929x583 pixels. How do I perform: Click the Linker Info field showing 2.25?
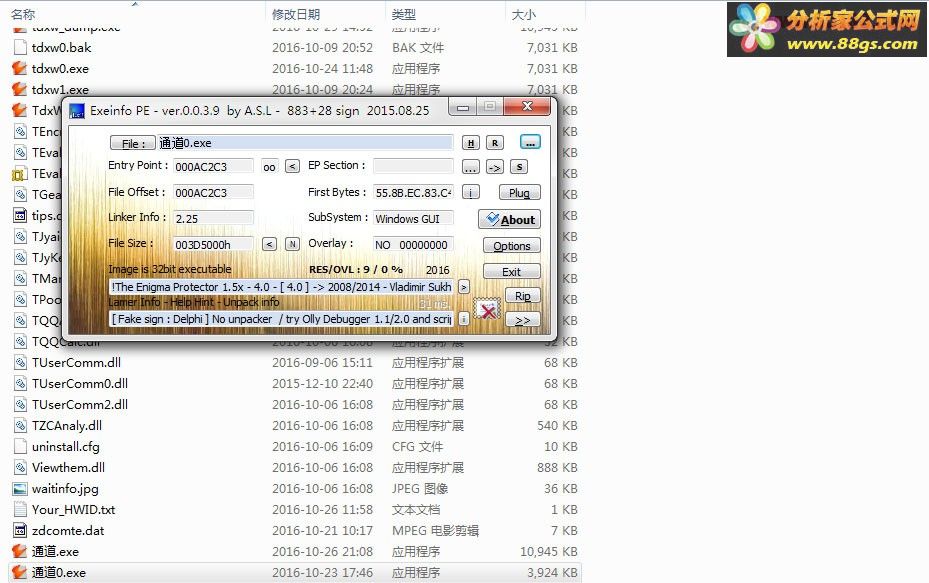click(213, 219)
